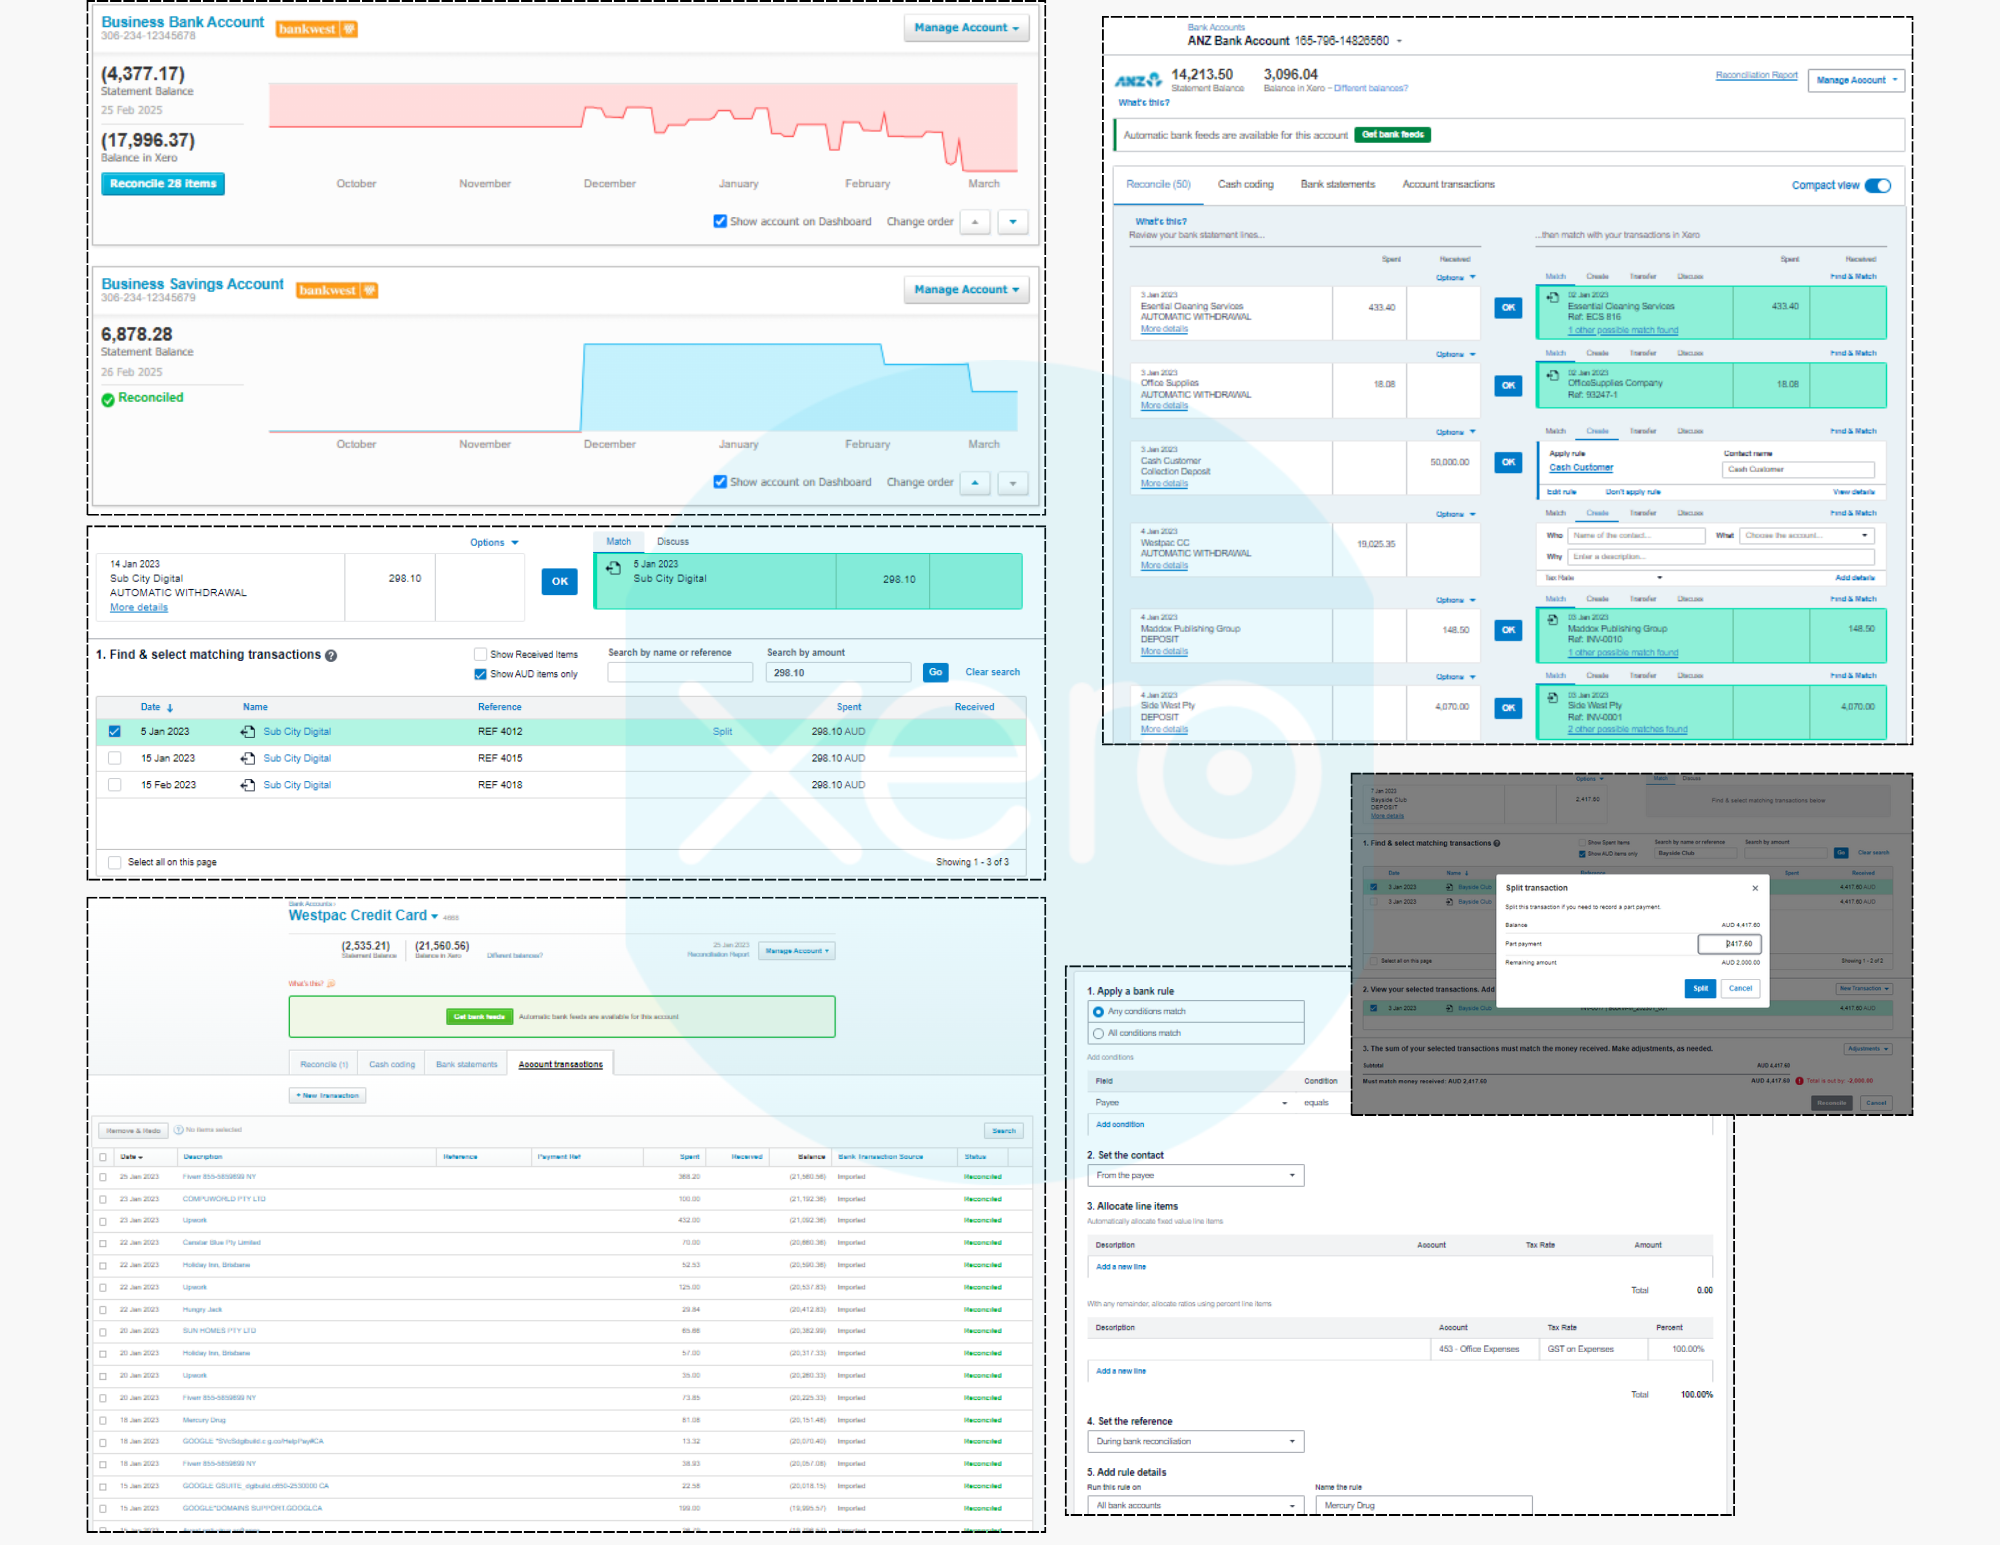2000x1545 pixels.
Task: Select the All conditions match radio button
Action: point(1099,1033)
